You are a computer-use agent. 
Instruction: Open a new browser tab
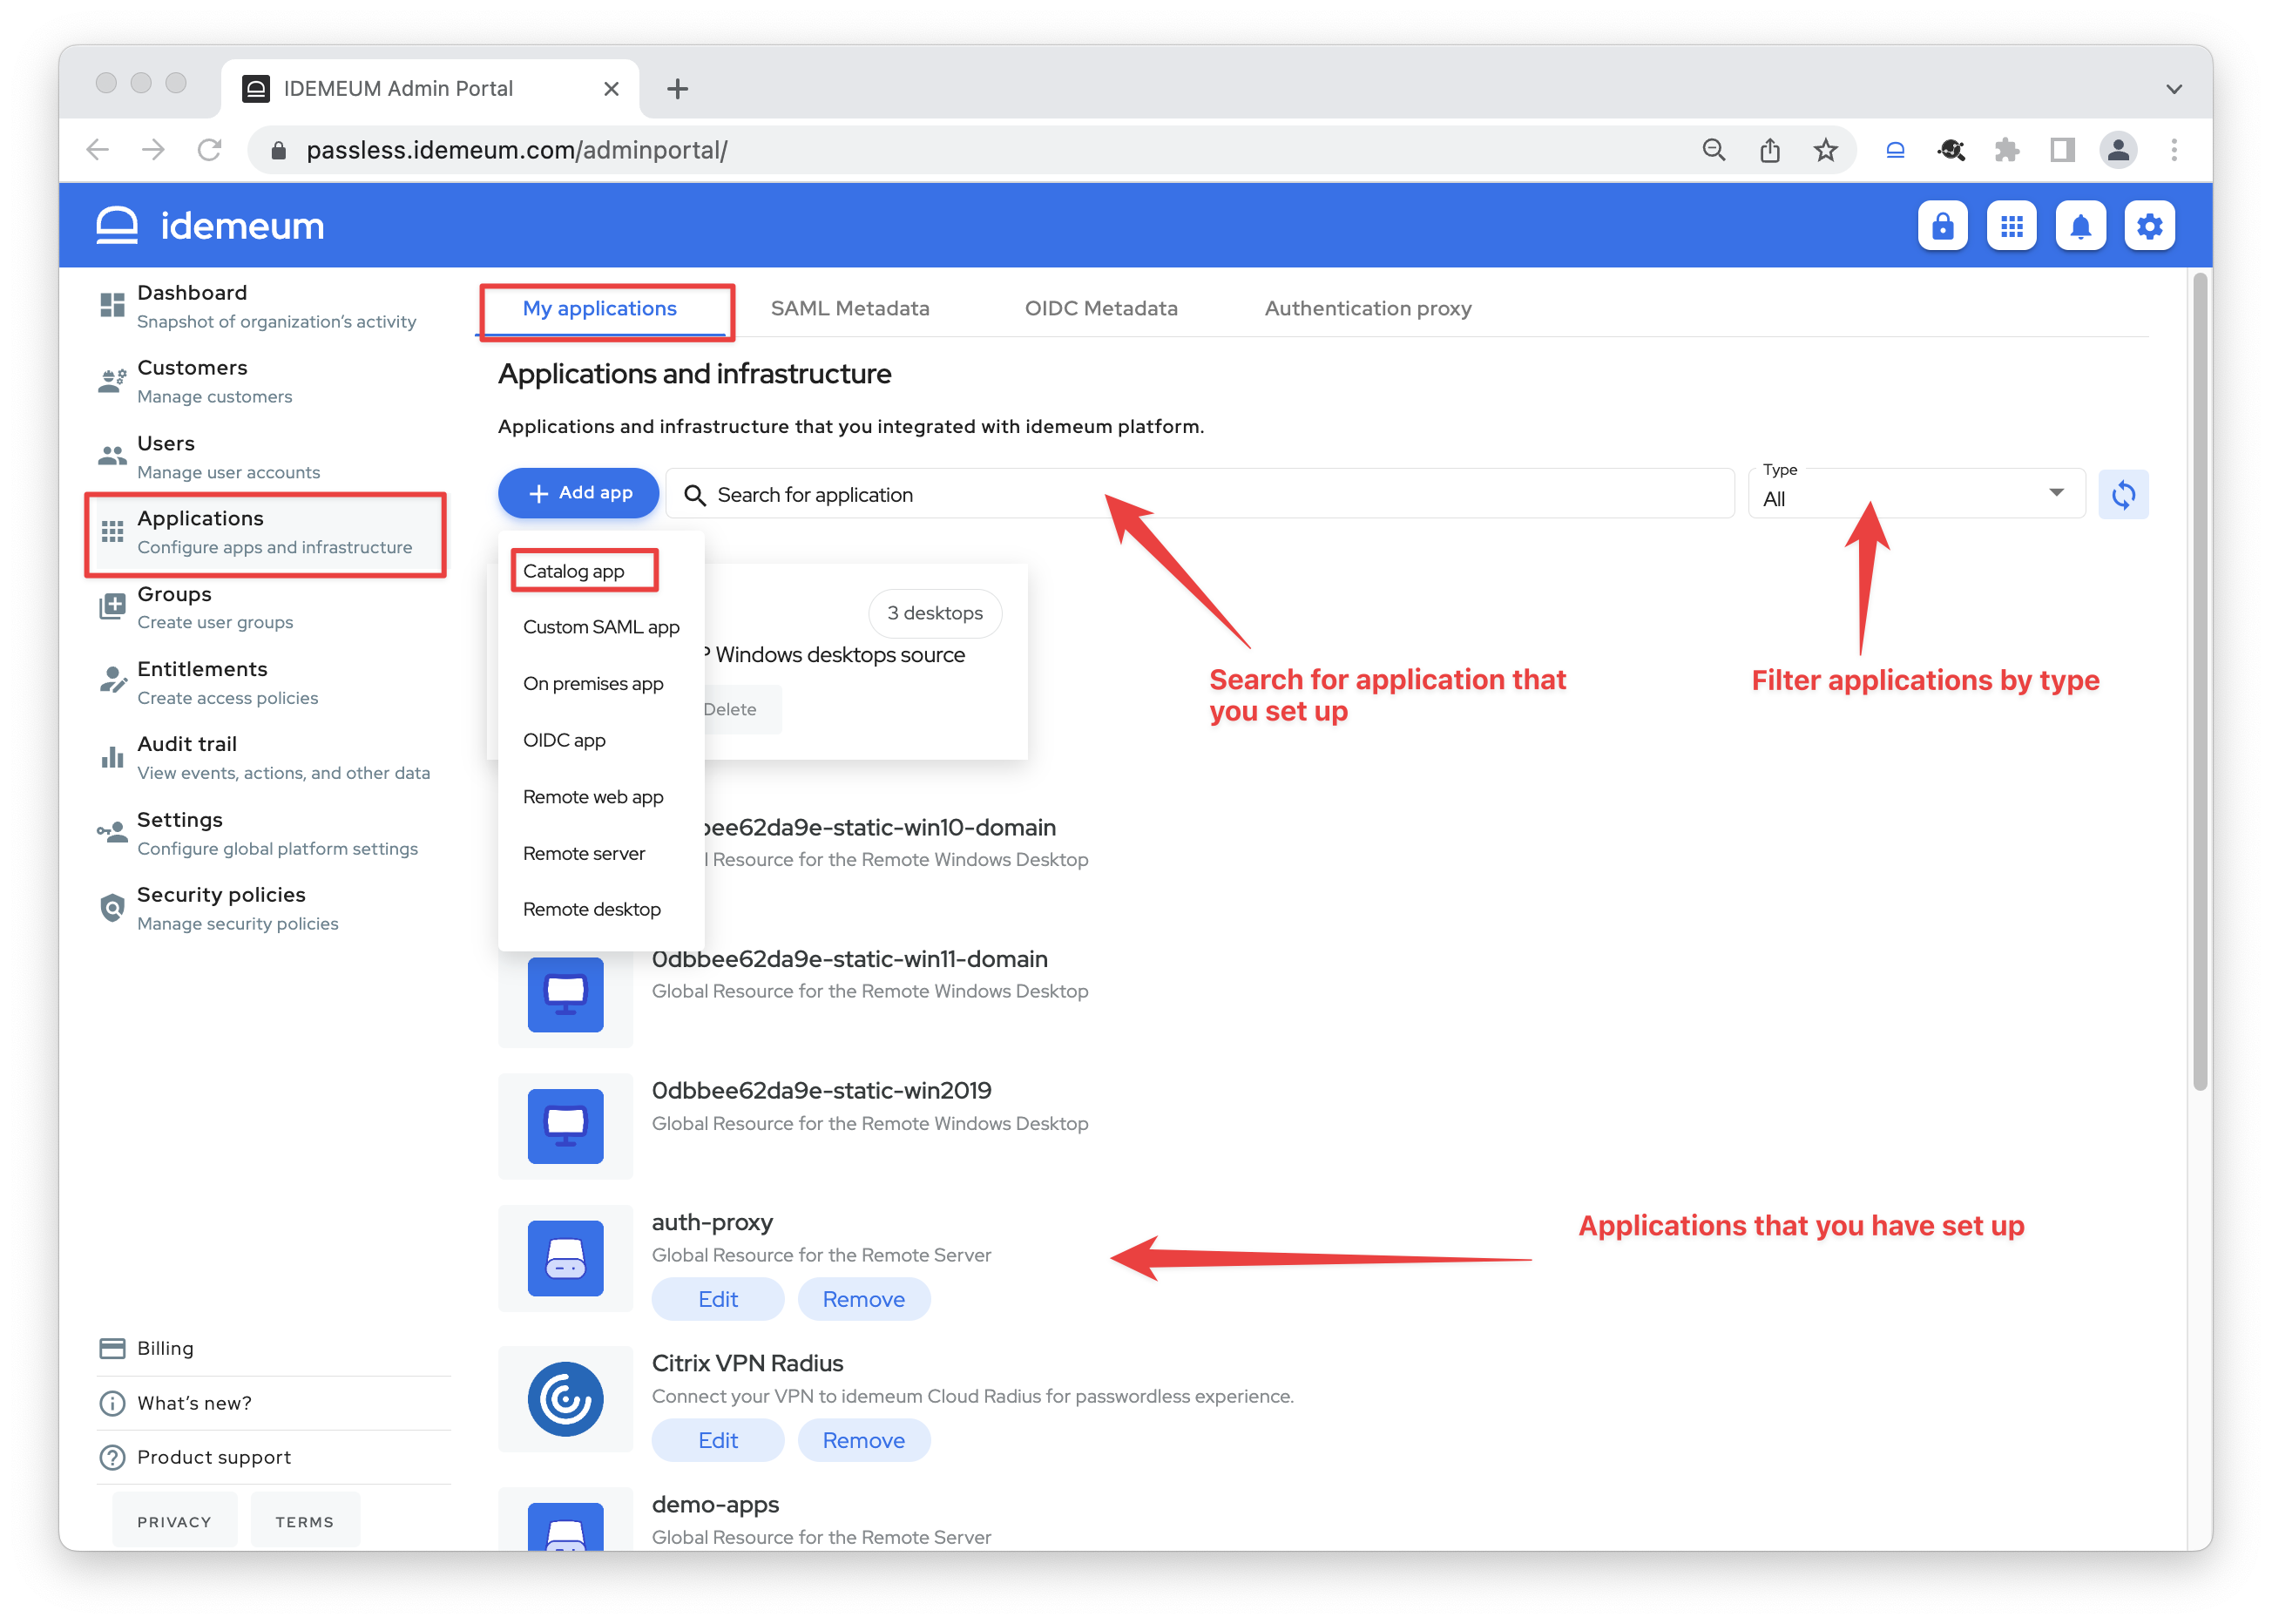[x=677, y=89]
